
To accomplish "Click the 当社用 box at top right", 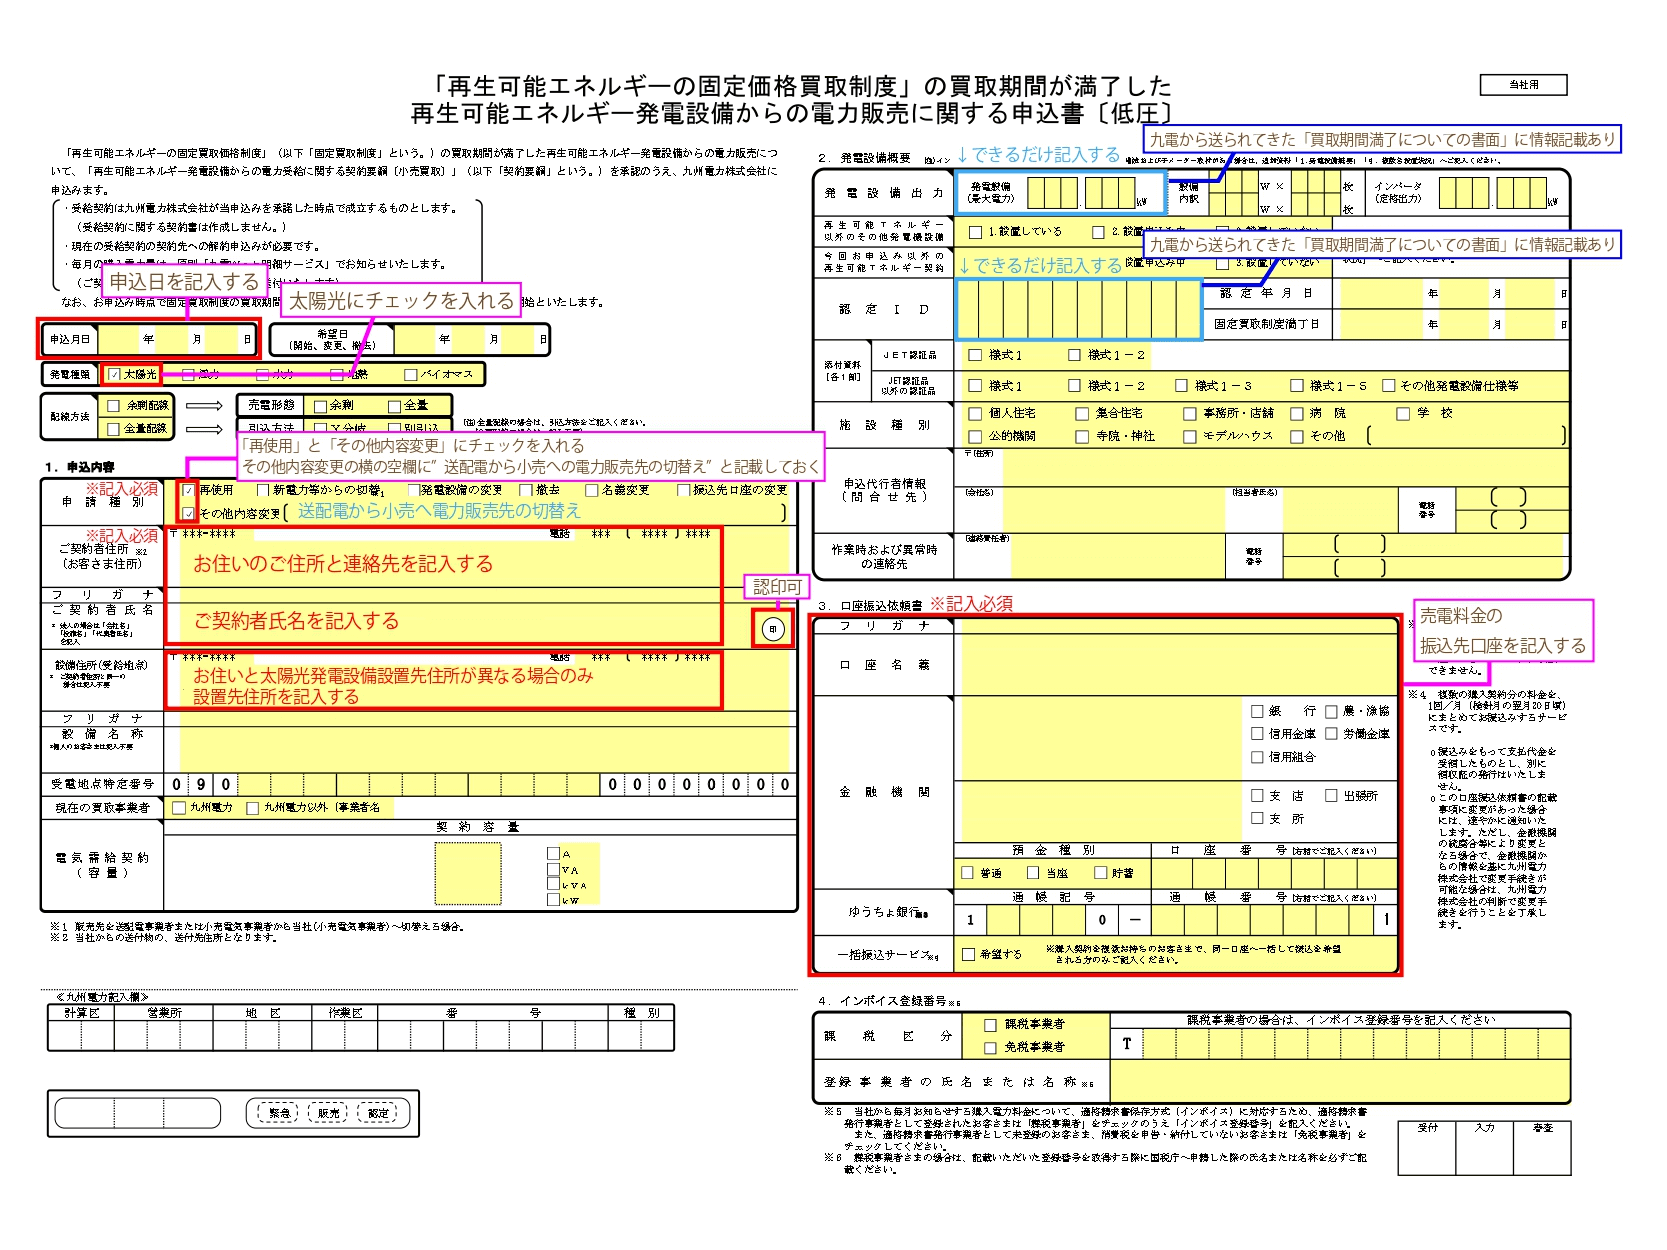I will point(1523,85).
